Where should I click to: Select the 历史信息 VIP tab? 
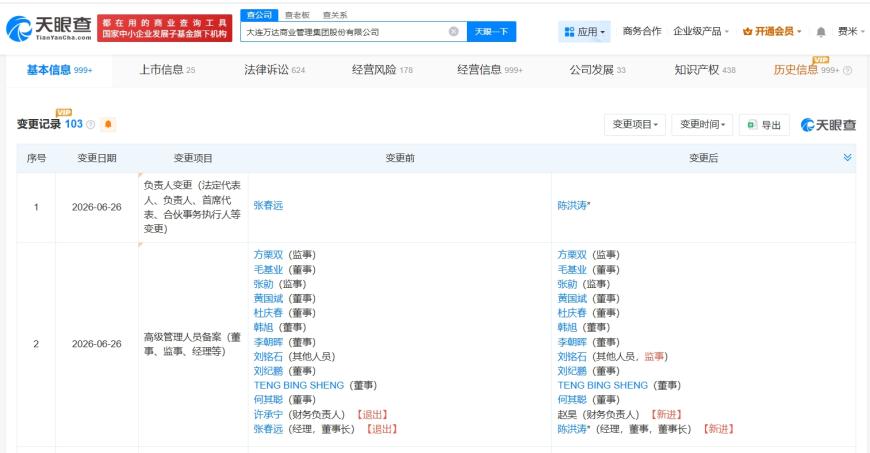pos(806,70)
